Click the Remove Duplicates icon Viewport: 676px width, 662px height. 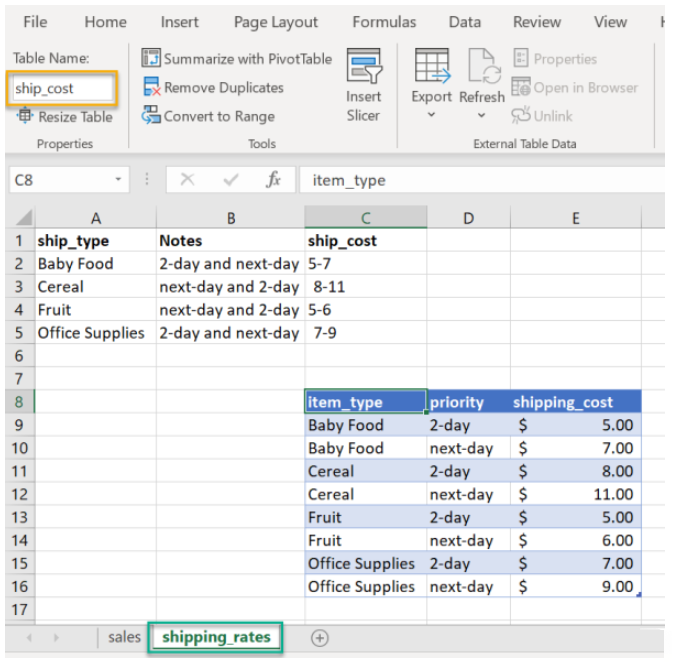(152, 87)
